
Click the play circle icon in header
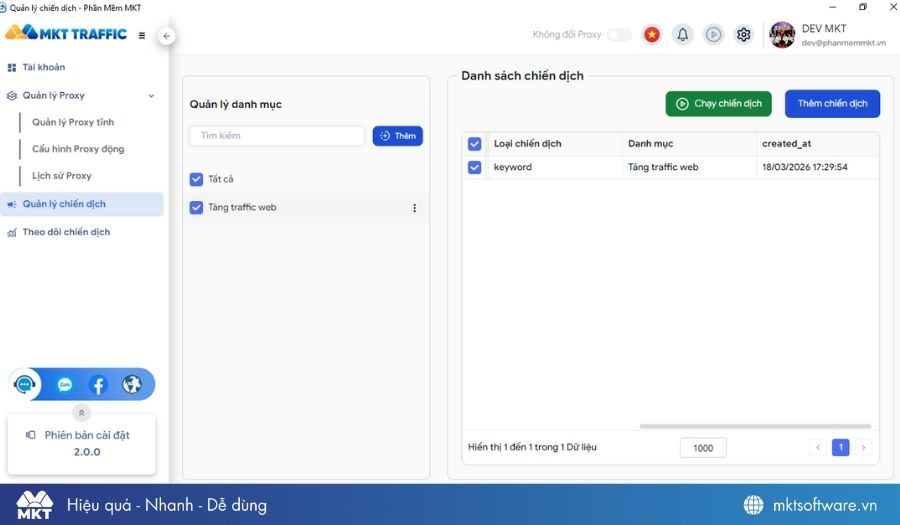point(713,35)
